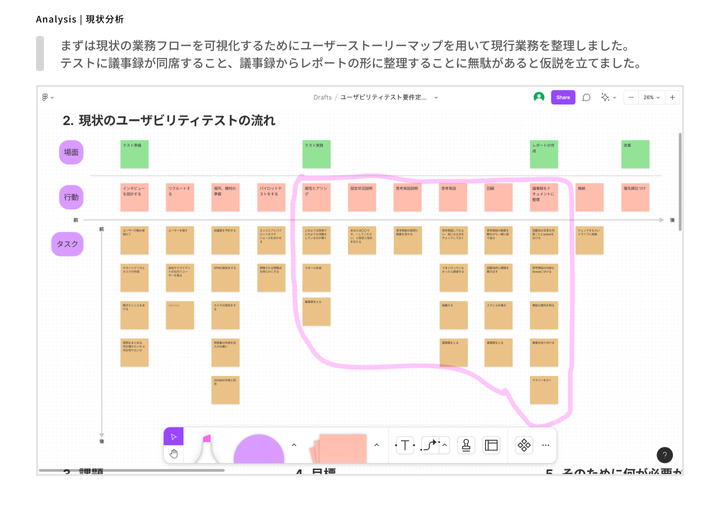Open the more tools ellipsis

(x=546, y=445)
